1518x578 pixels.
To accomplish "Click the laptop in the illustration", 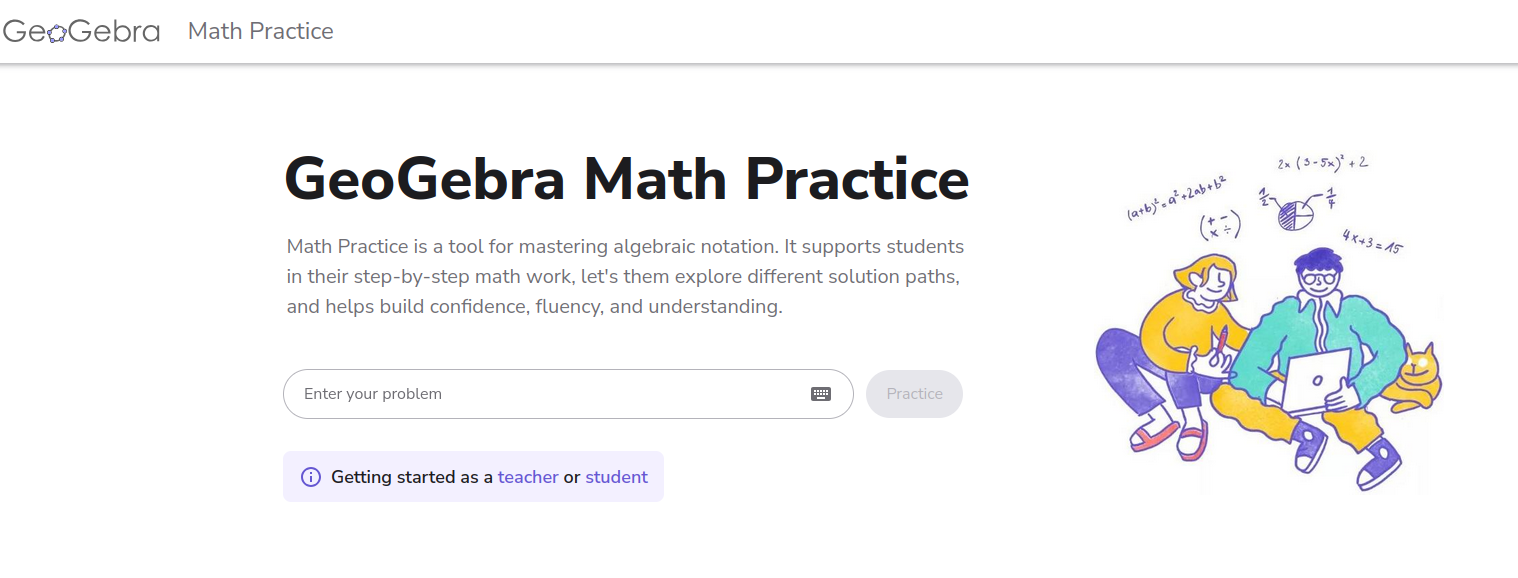I will pyautogui.click(x=1316, y=382).
